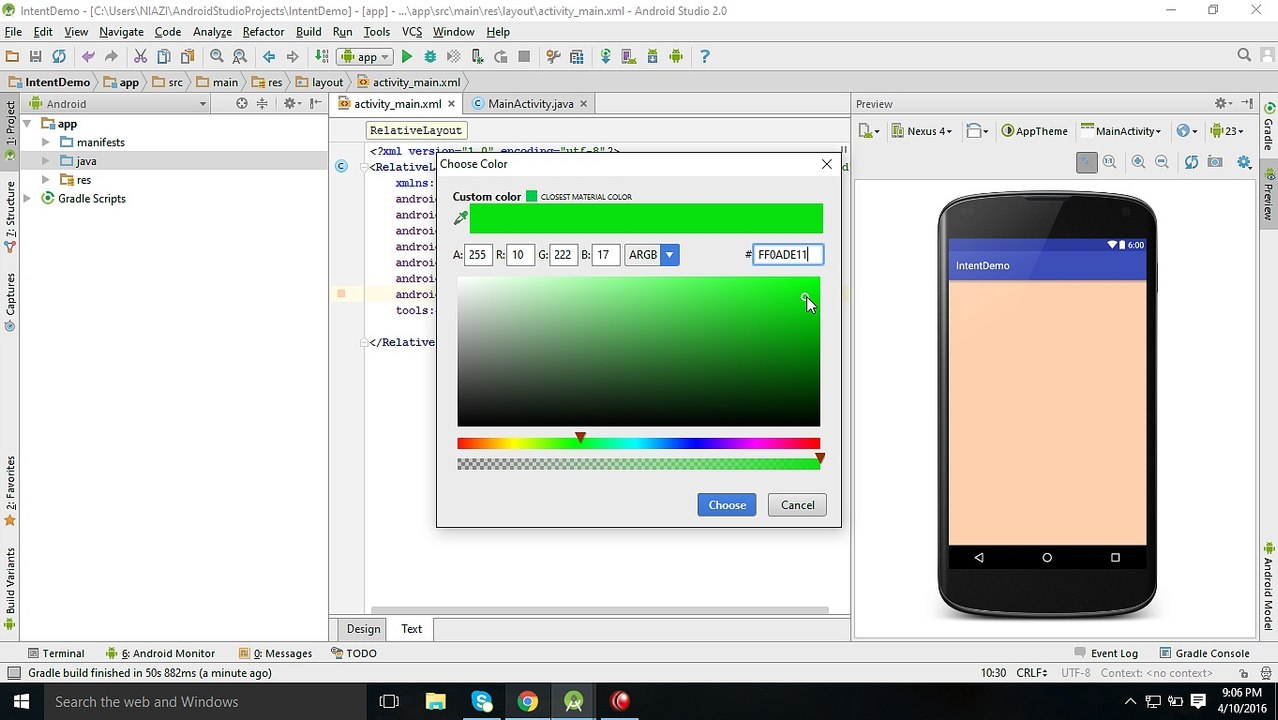Click scroll from source target icon
This screenshot has height=720, width=1278.
click(x=242, y=103)
